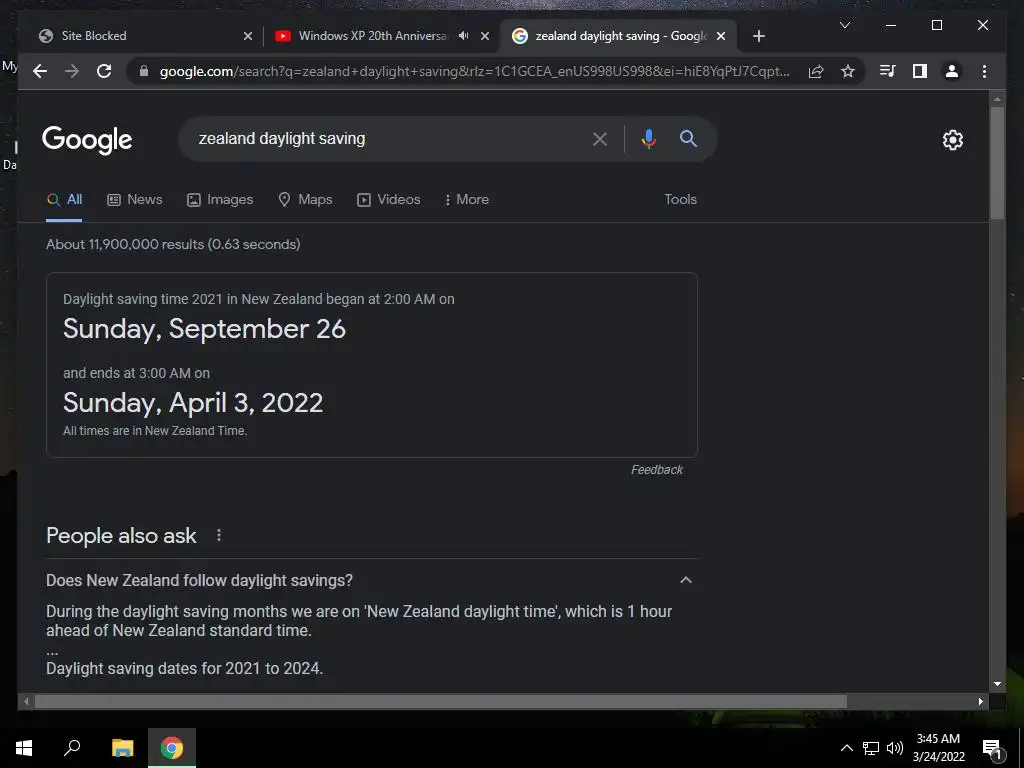Close the Site Blocked tab
This screenshot has width=1024, height=768.
[x=248, y=36]
